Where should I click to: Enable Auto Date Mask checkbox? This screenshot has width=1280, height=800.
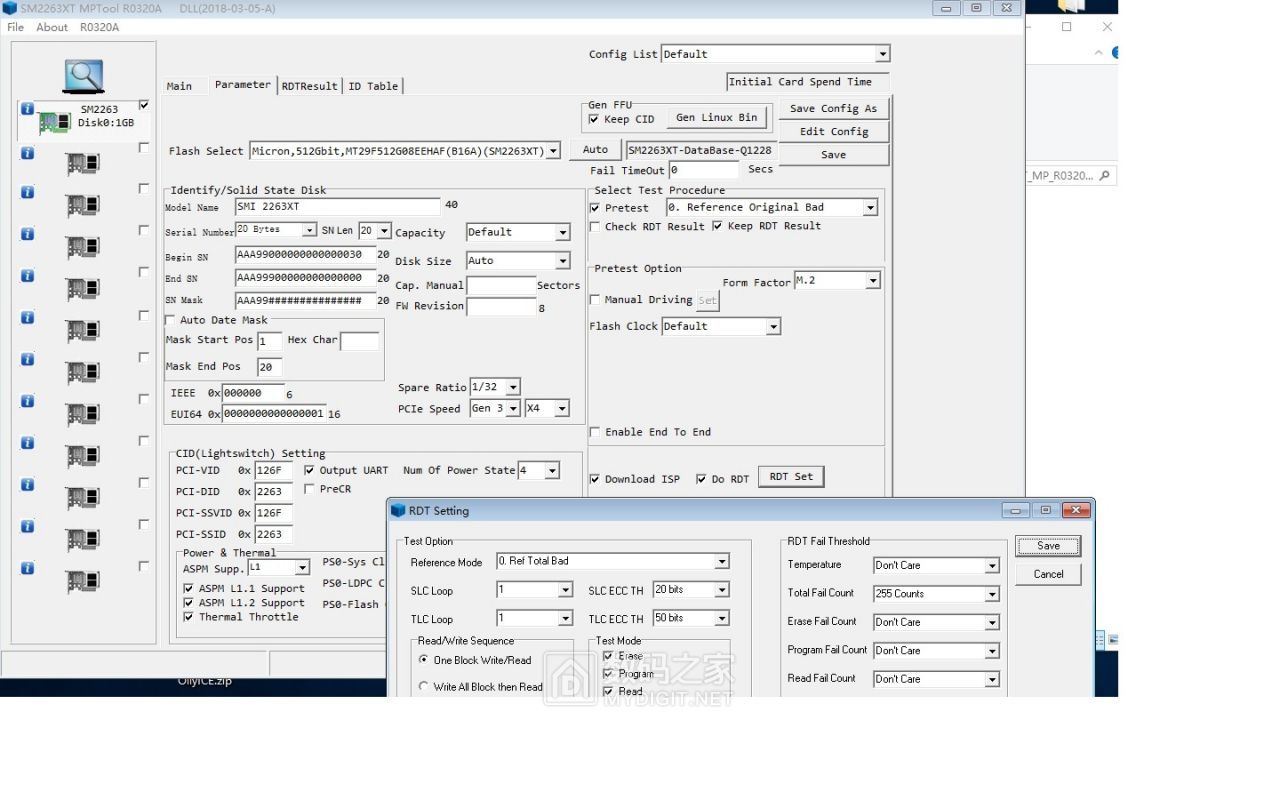[170, 320]
